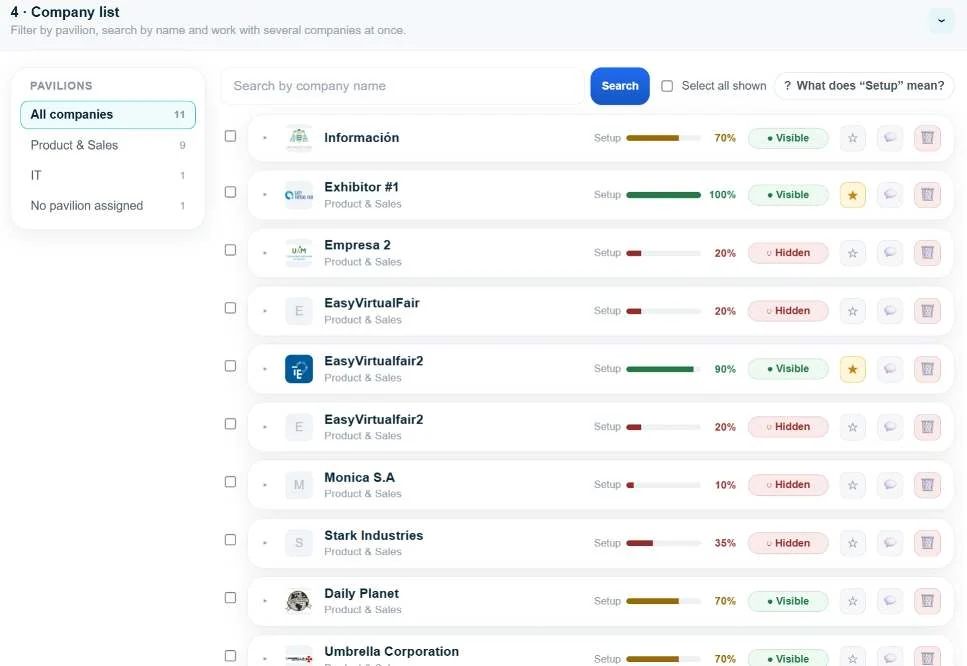The image size is (967, 666).
Task: Expand the Información row arrow
Action: coord(265,138)
